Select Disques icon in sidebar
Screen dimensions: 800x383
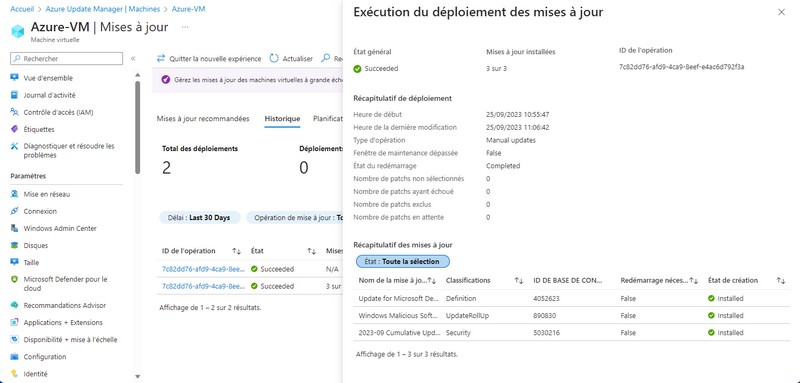tap(14, 245)
